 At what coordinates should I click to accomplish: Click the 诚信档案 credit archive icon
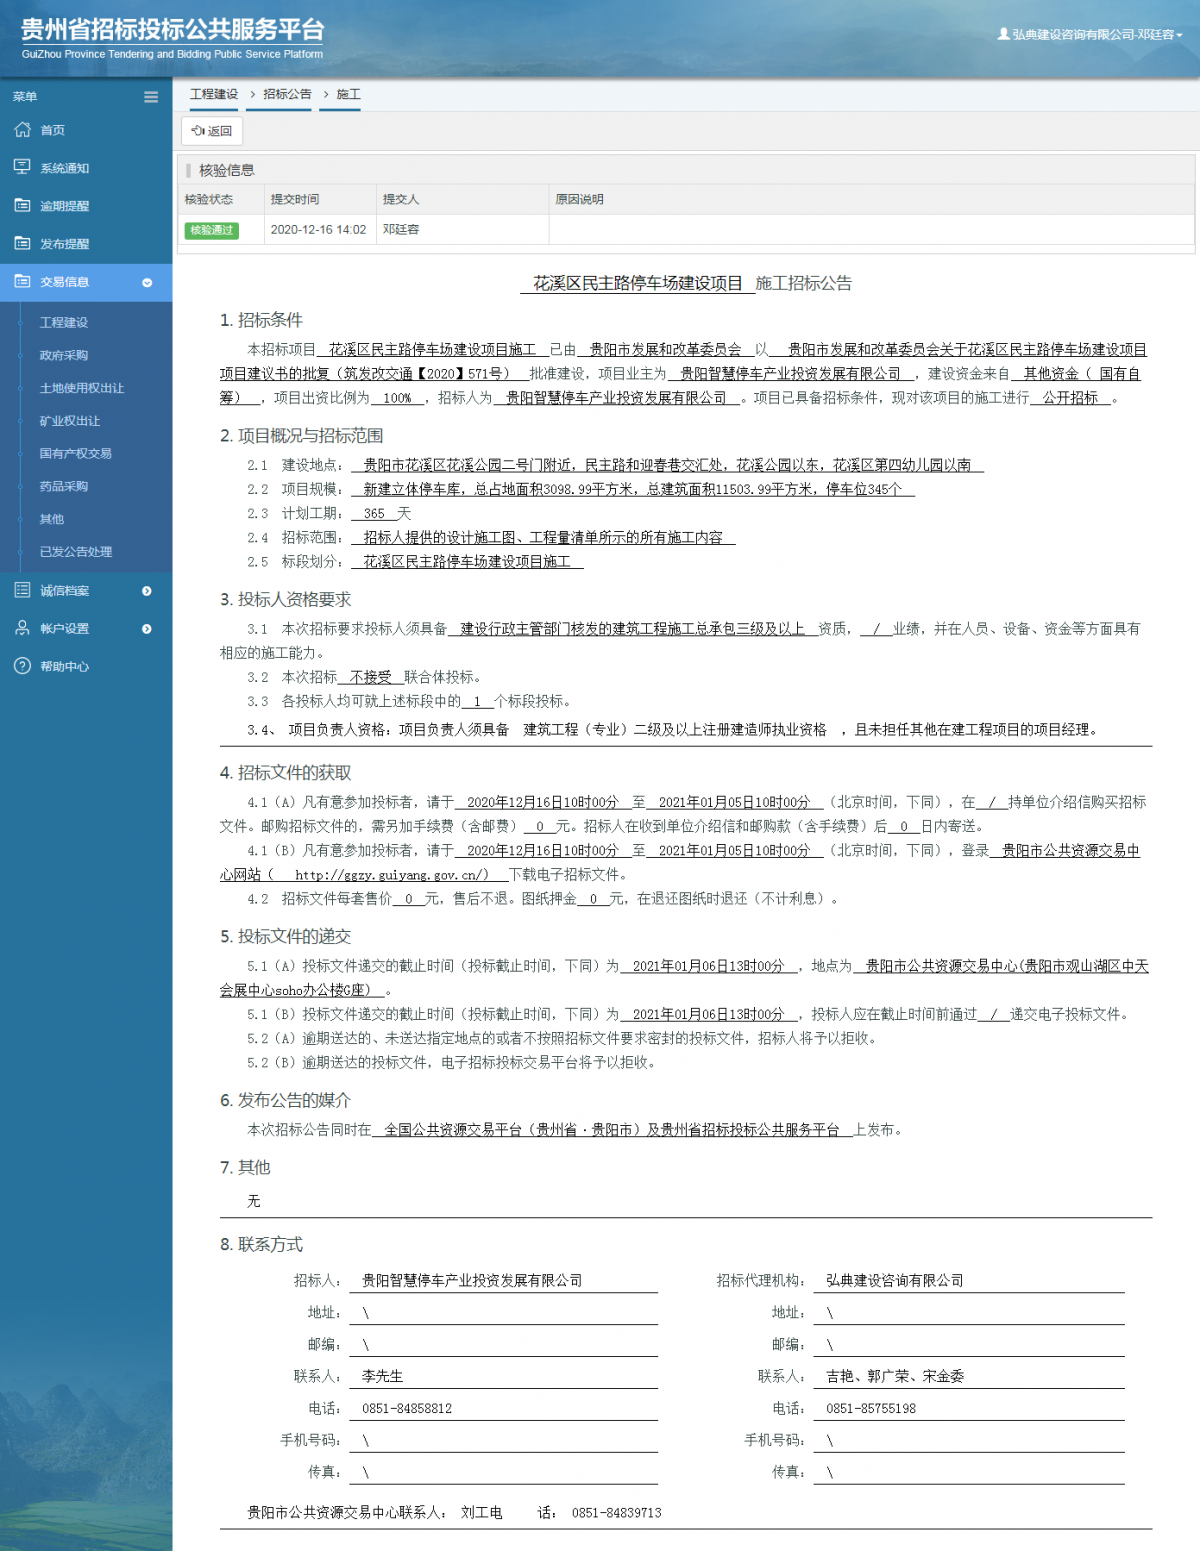pyautogui.click(x=22, y=591)
